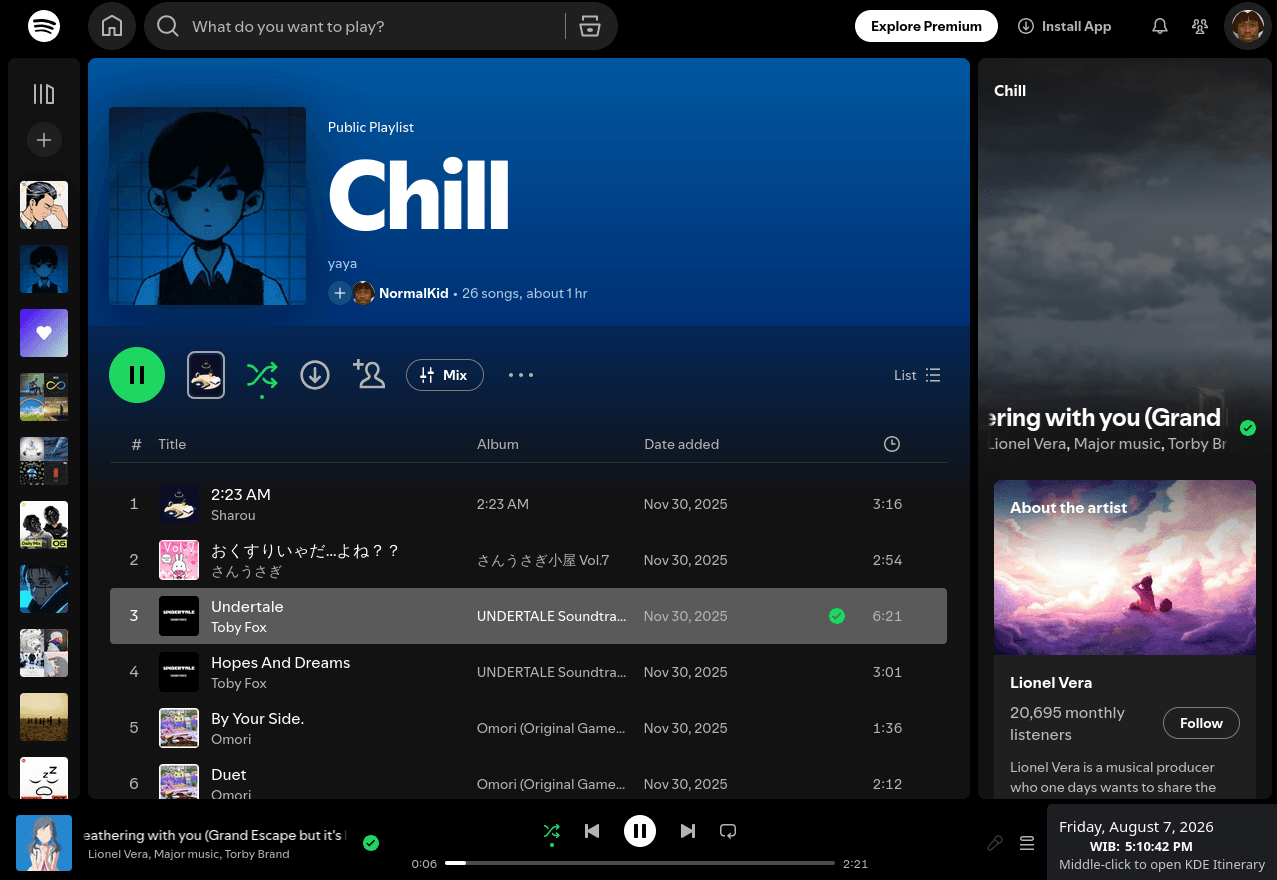
Task: Click the Mix button
Action: (445, 375)
